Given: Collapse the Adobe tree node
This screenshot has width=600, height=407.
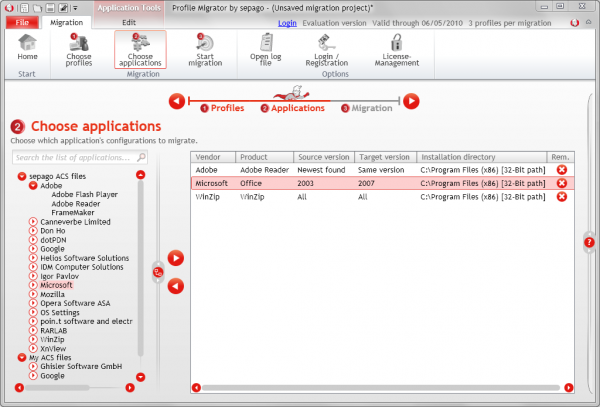Looking at the screenshot, I should pos(33,186).
